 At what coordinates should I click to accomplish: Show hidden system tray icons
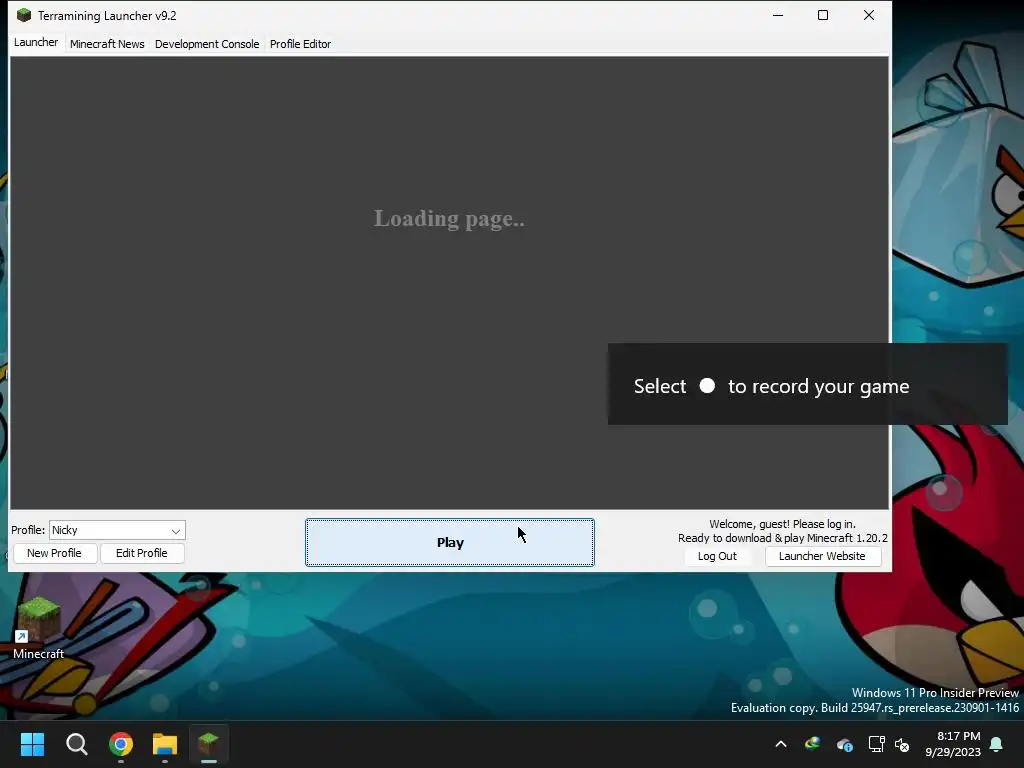pos(781,744)
